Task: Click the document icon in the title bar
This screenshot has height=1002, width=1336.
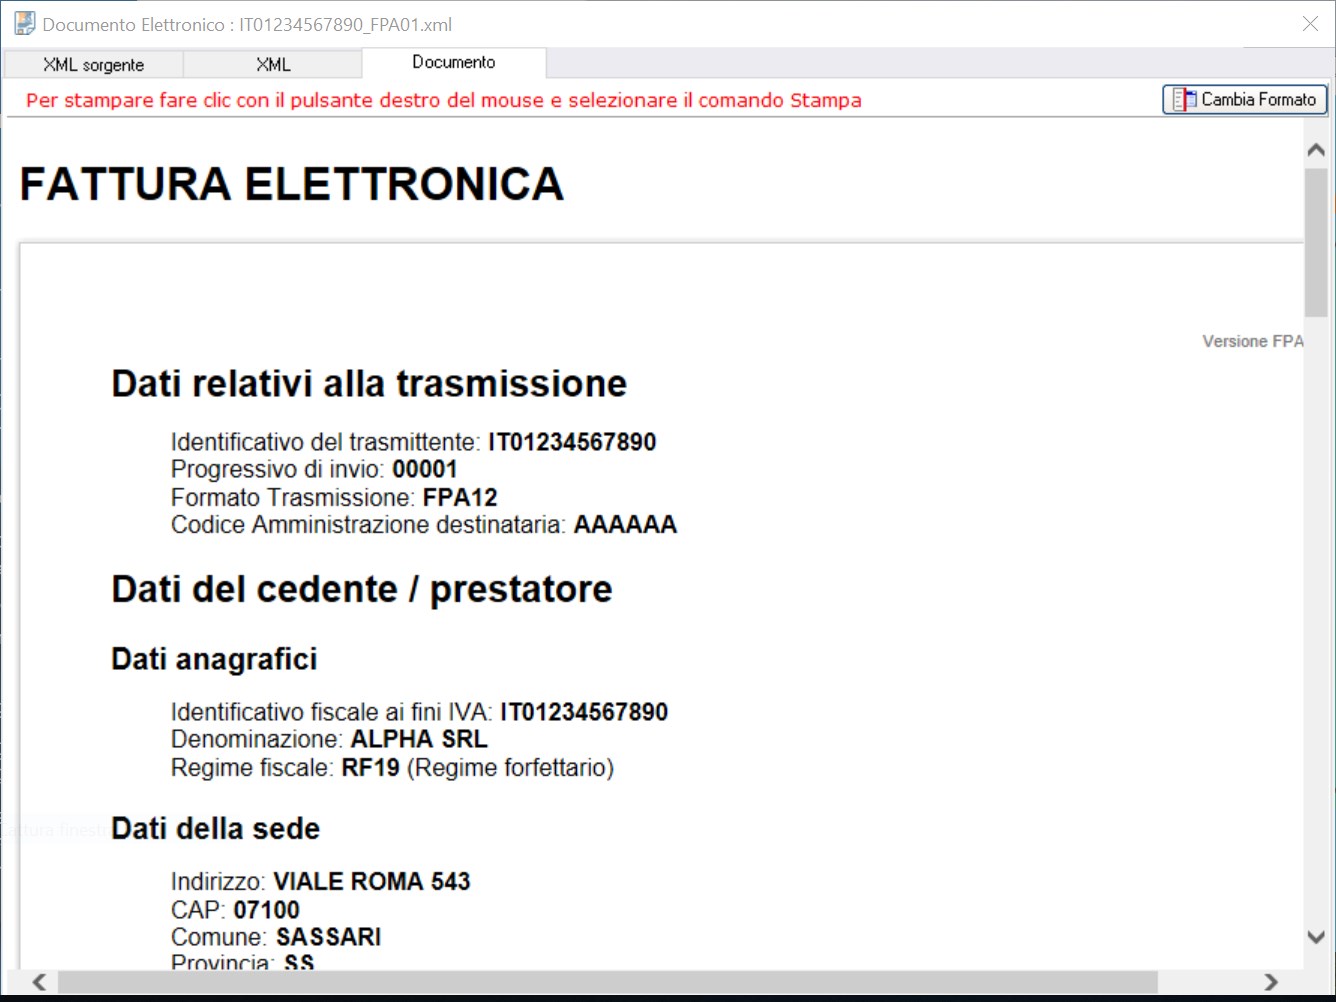Action: click(24, 24)
